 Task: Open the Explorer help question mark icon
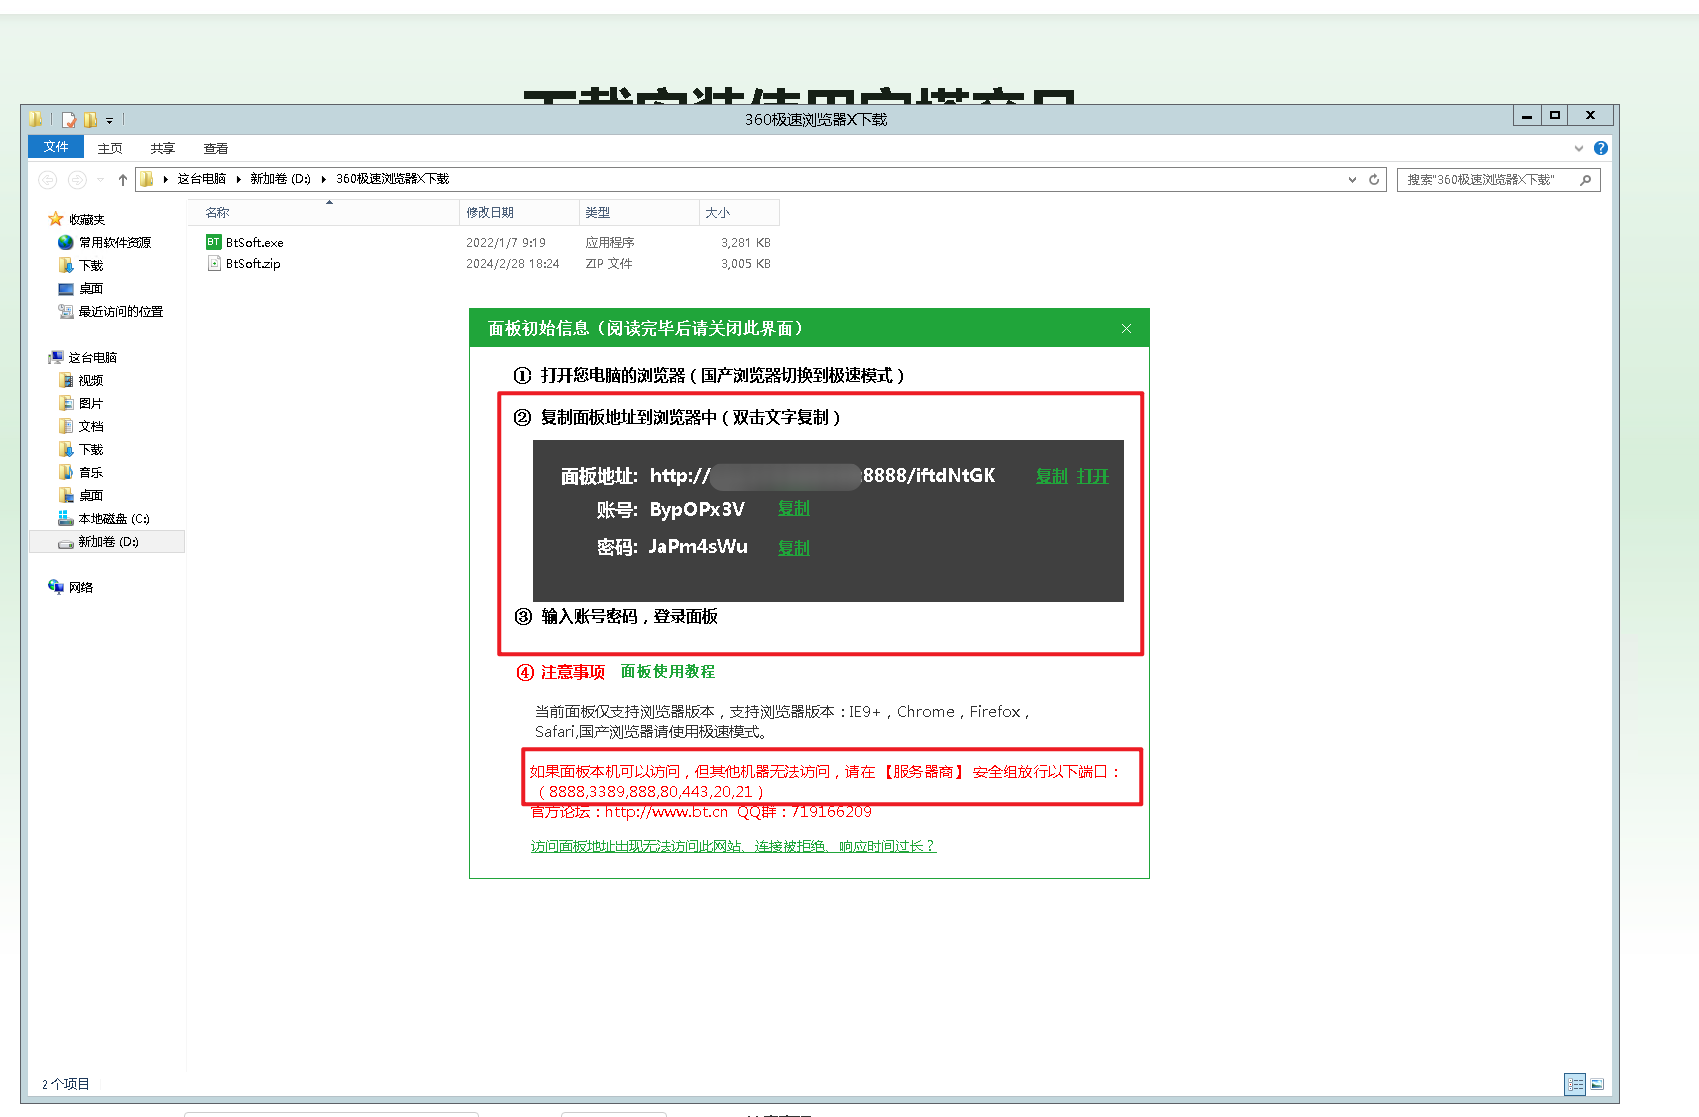coord(1601,148)
